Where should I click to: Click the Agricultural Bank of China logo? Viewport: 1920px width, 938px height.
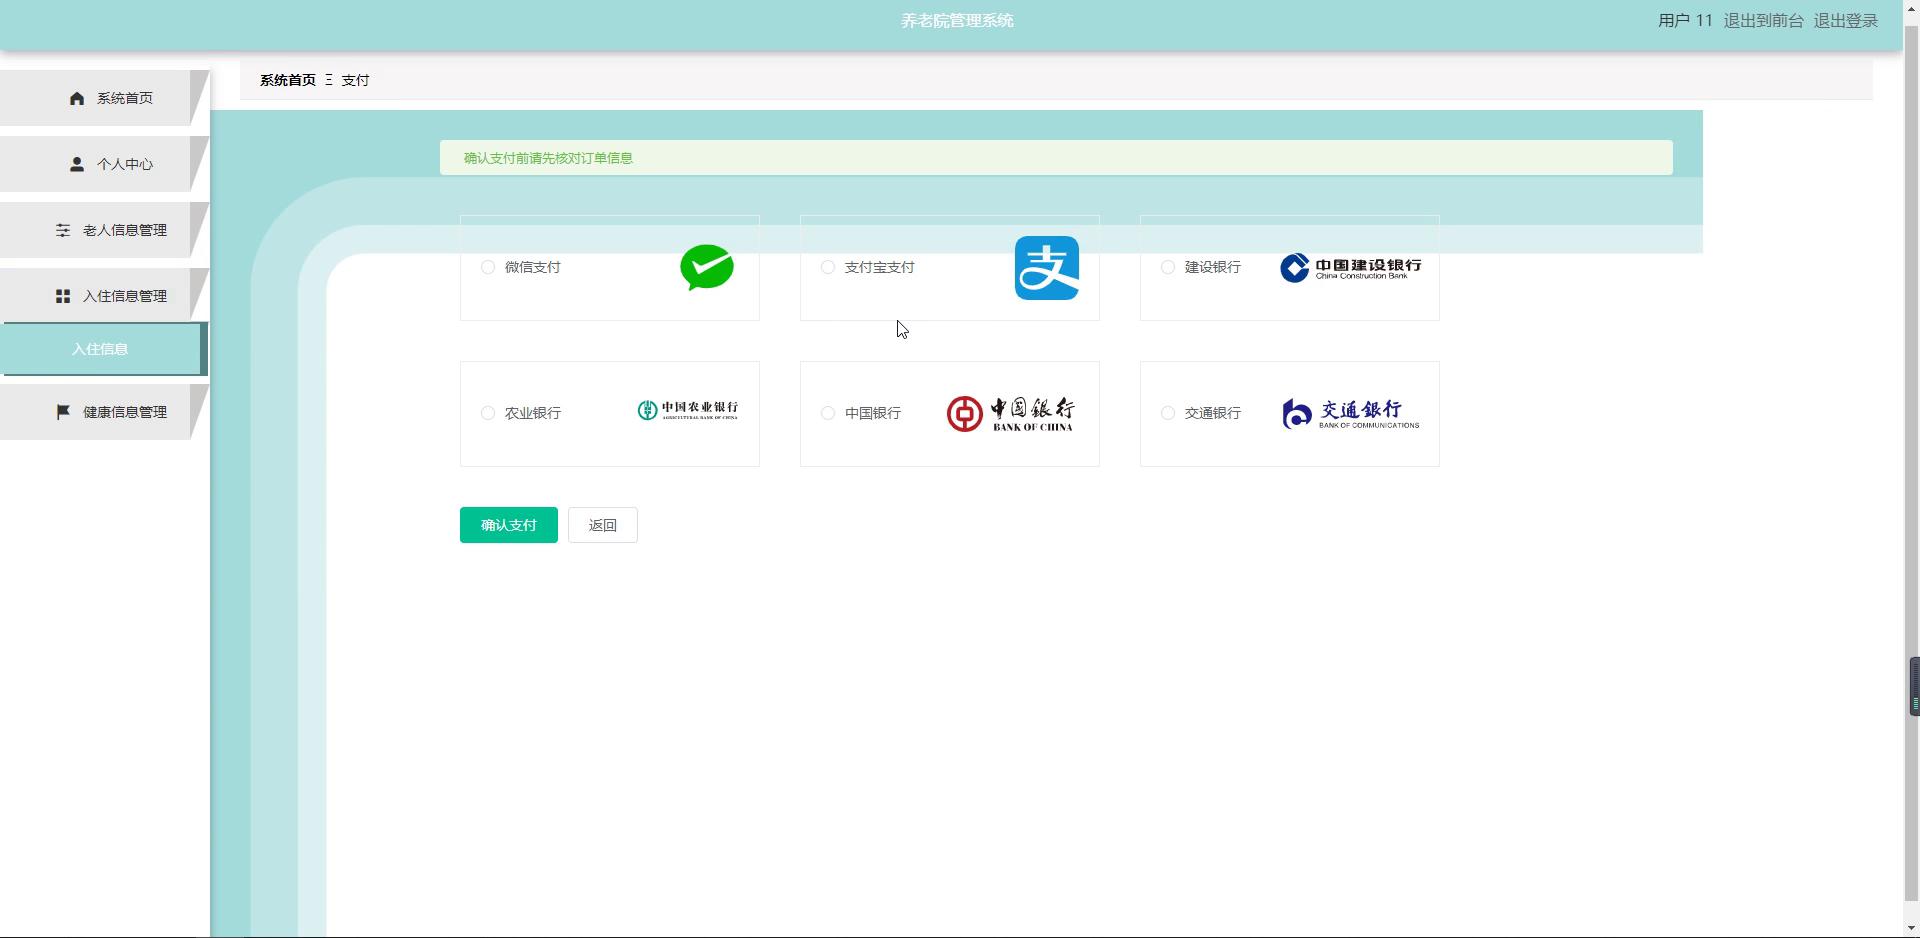click(688, 410)
